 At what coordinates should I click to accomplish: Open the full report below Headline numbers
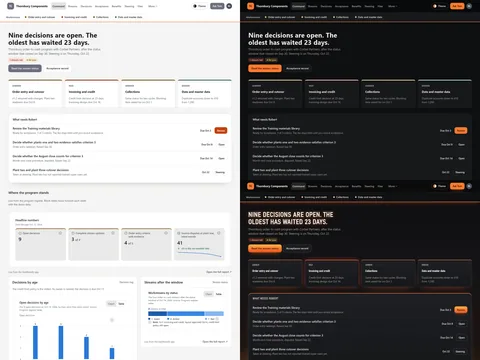tap(219, 272)
